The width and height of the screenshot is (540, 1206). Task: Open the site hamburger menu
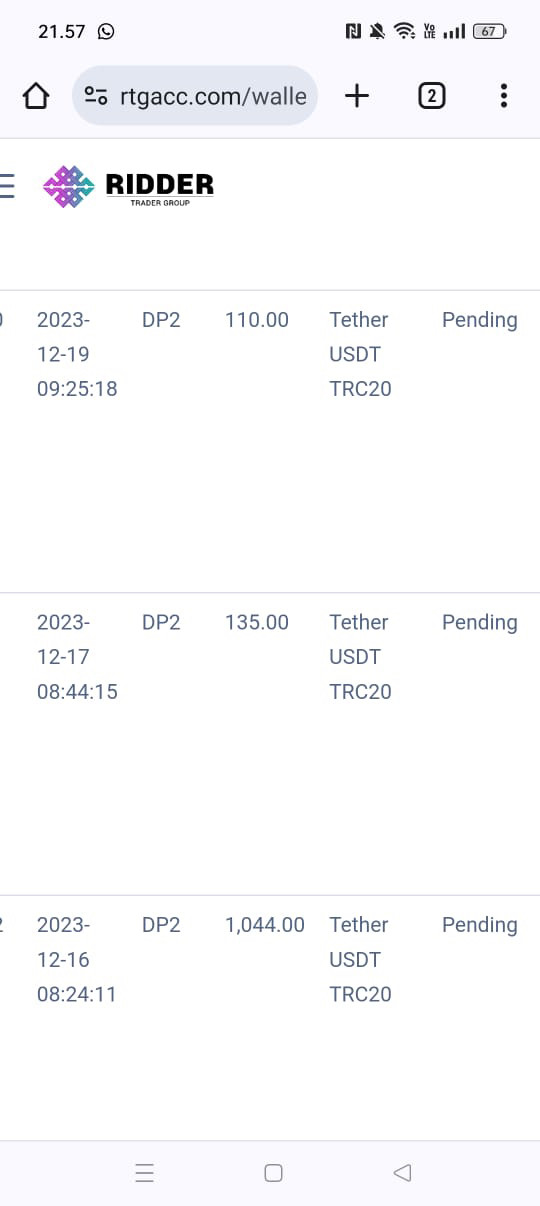pos(7,186)
